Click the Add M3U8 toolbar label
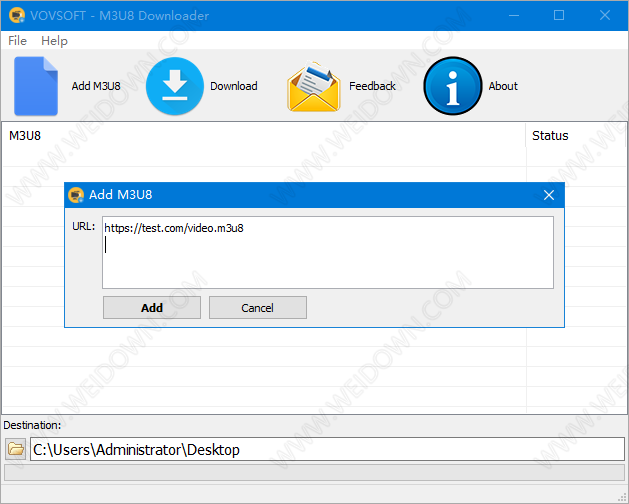629x504 pixels. coord(96,86)
